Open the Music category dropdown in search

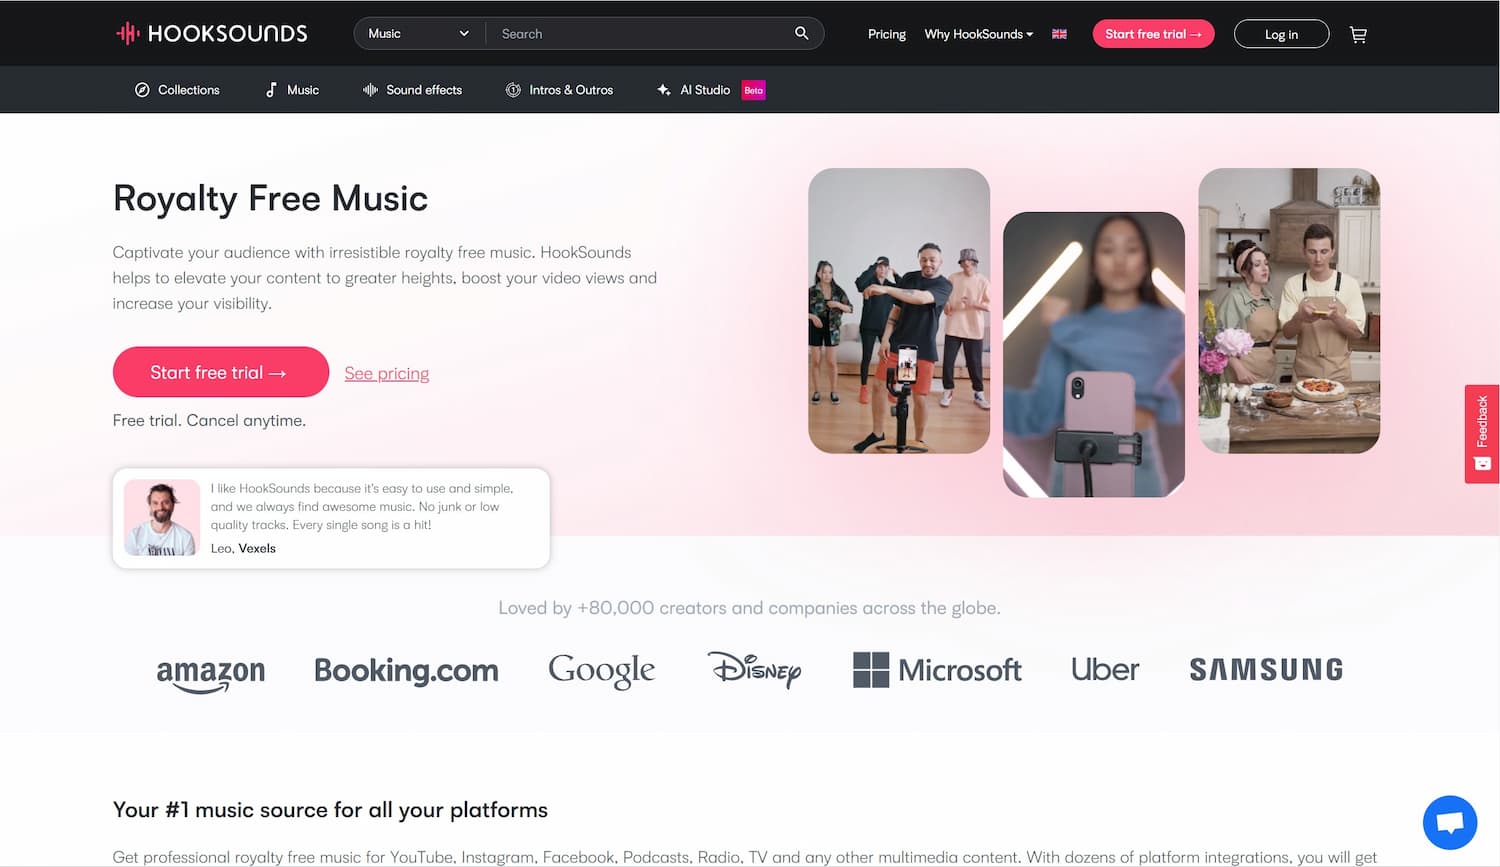419,33
